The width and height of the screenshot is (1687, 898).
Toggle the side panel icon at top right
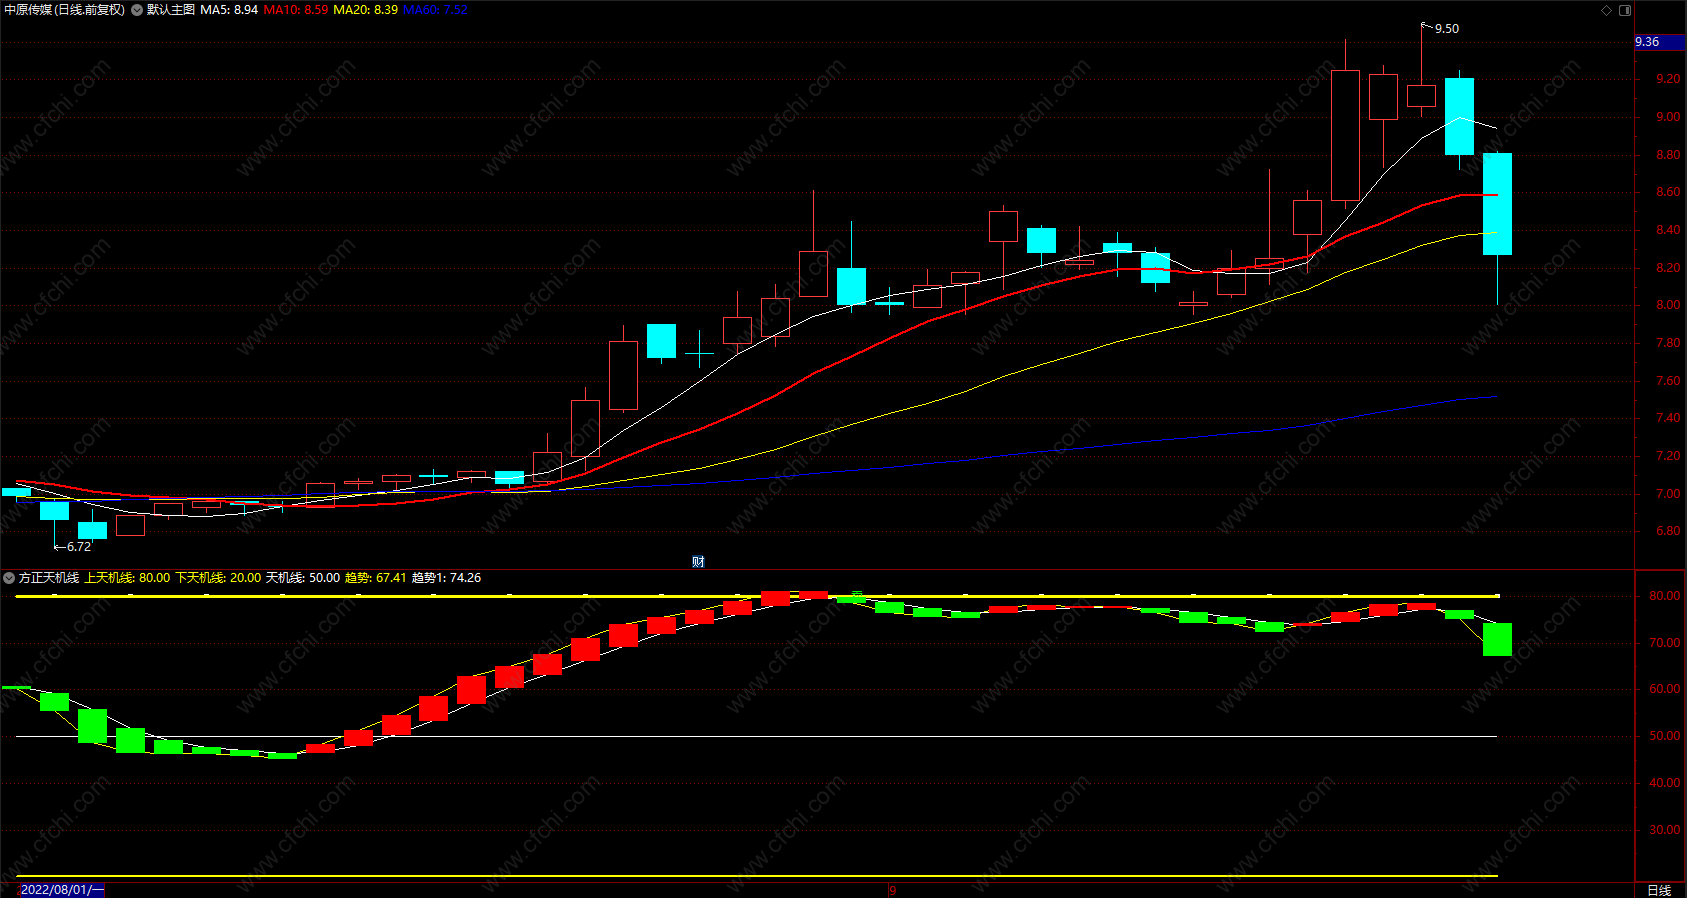pyautogui.click(x=1625, y=10)
